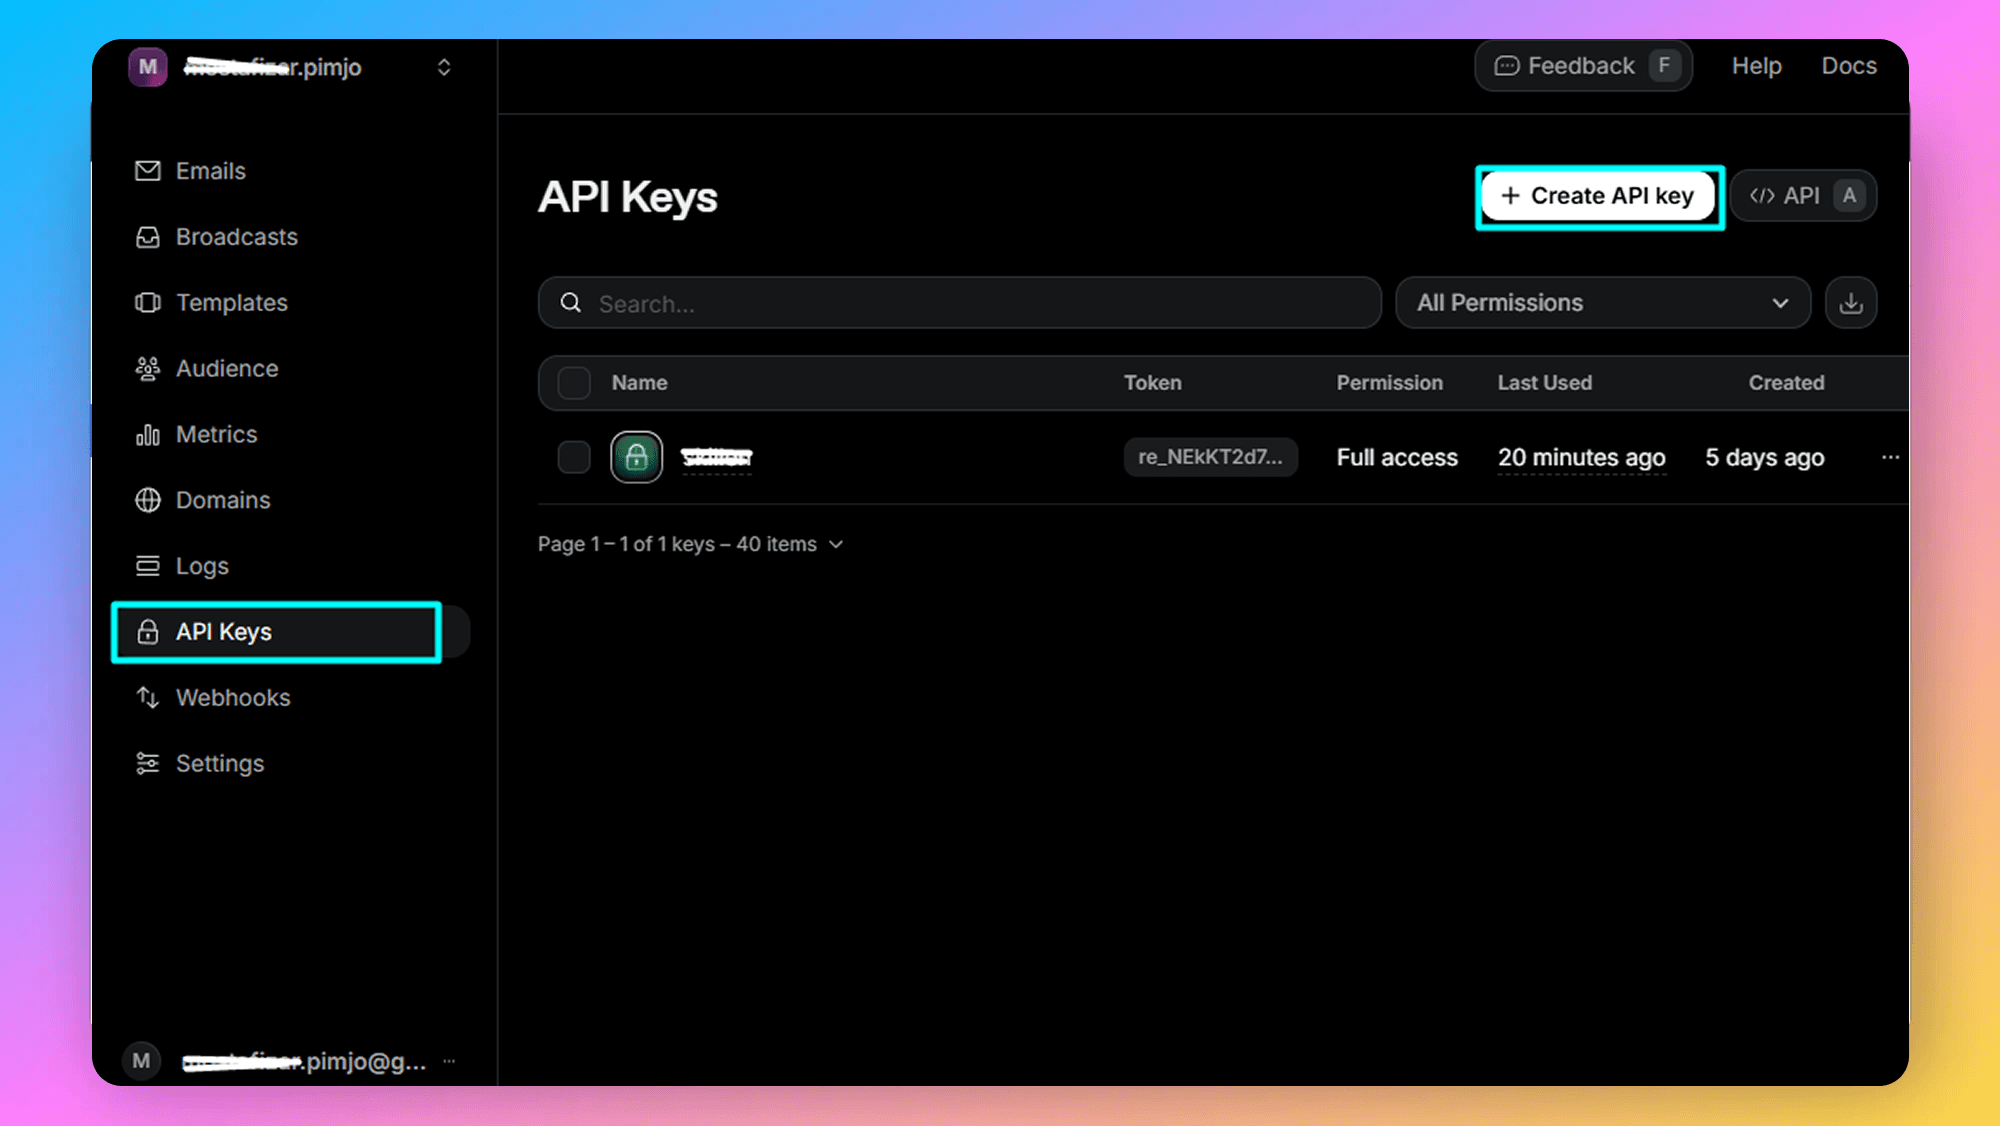Tick the checkbox for the API key row
2000x1126 pixels.
pyautogui.click(x=574, y=457)
